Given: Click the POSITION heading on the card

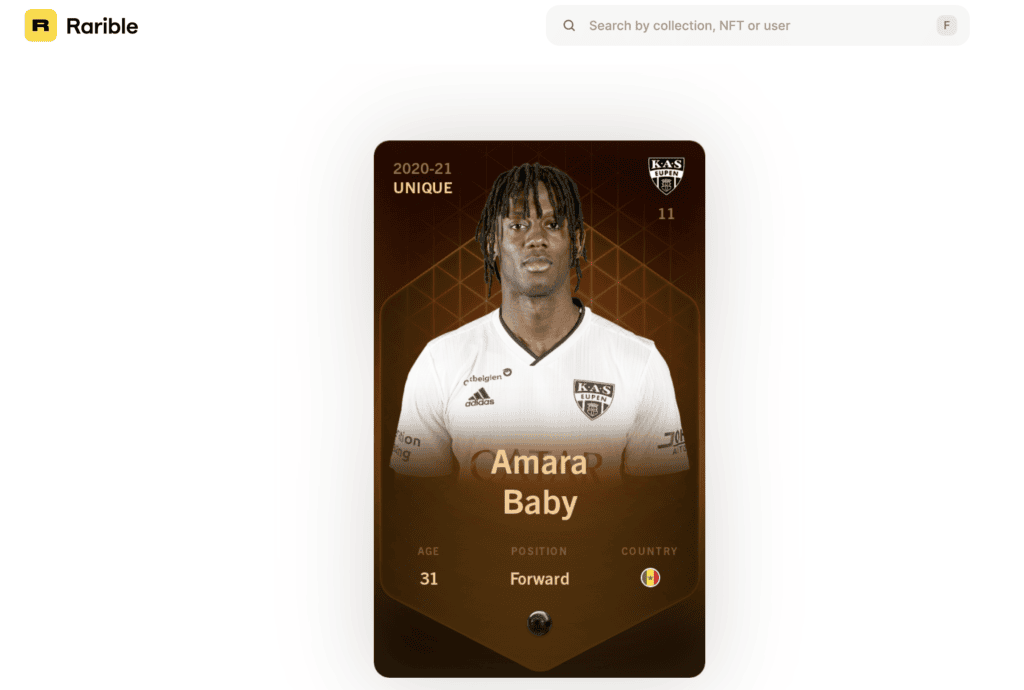Looking at the screenshot, I should coord(539,551).
